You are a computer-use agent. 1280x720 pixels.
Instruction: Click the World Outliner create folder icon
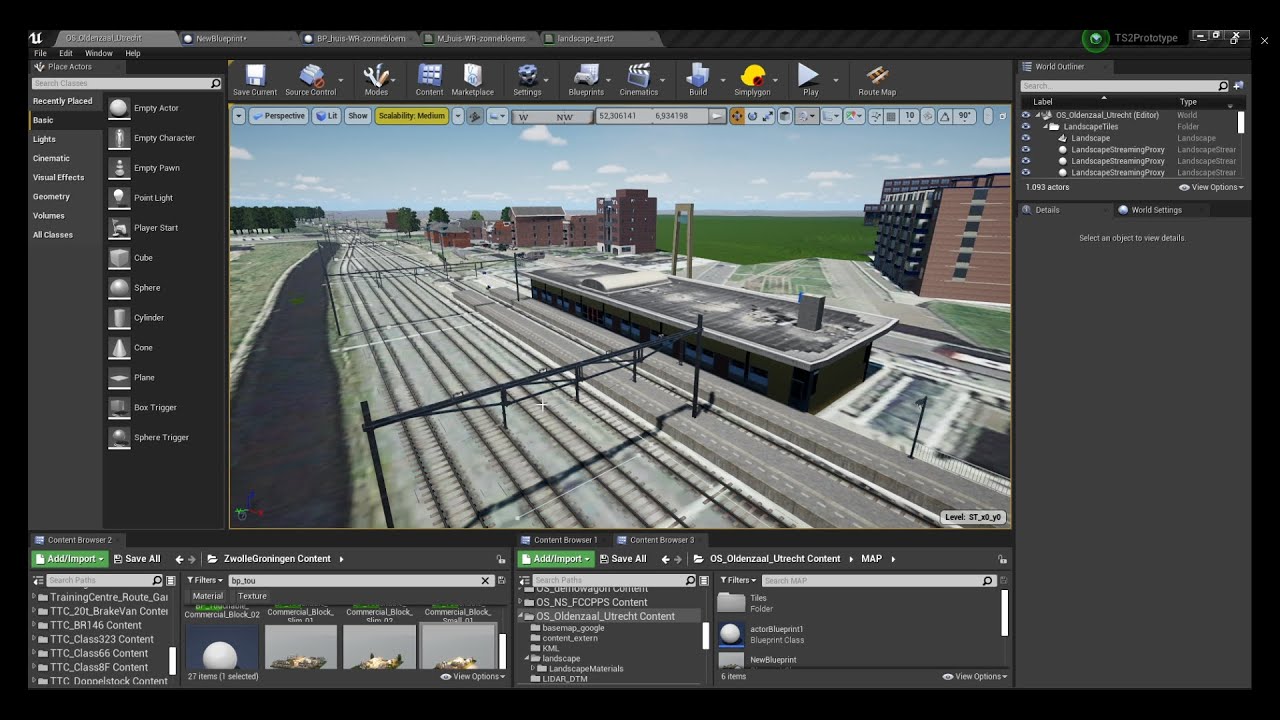pos(1238,86)
